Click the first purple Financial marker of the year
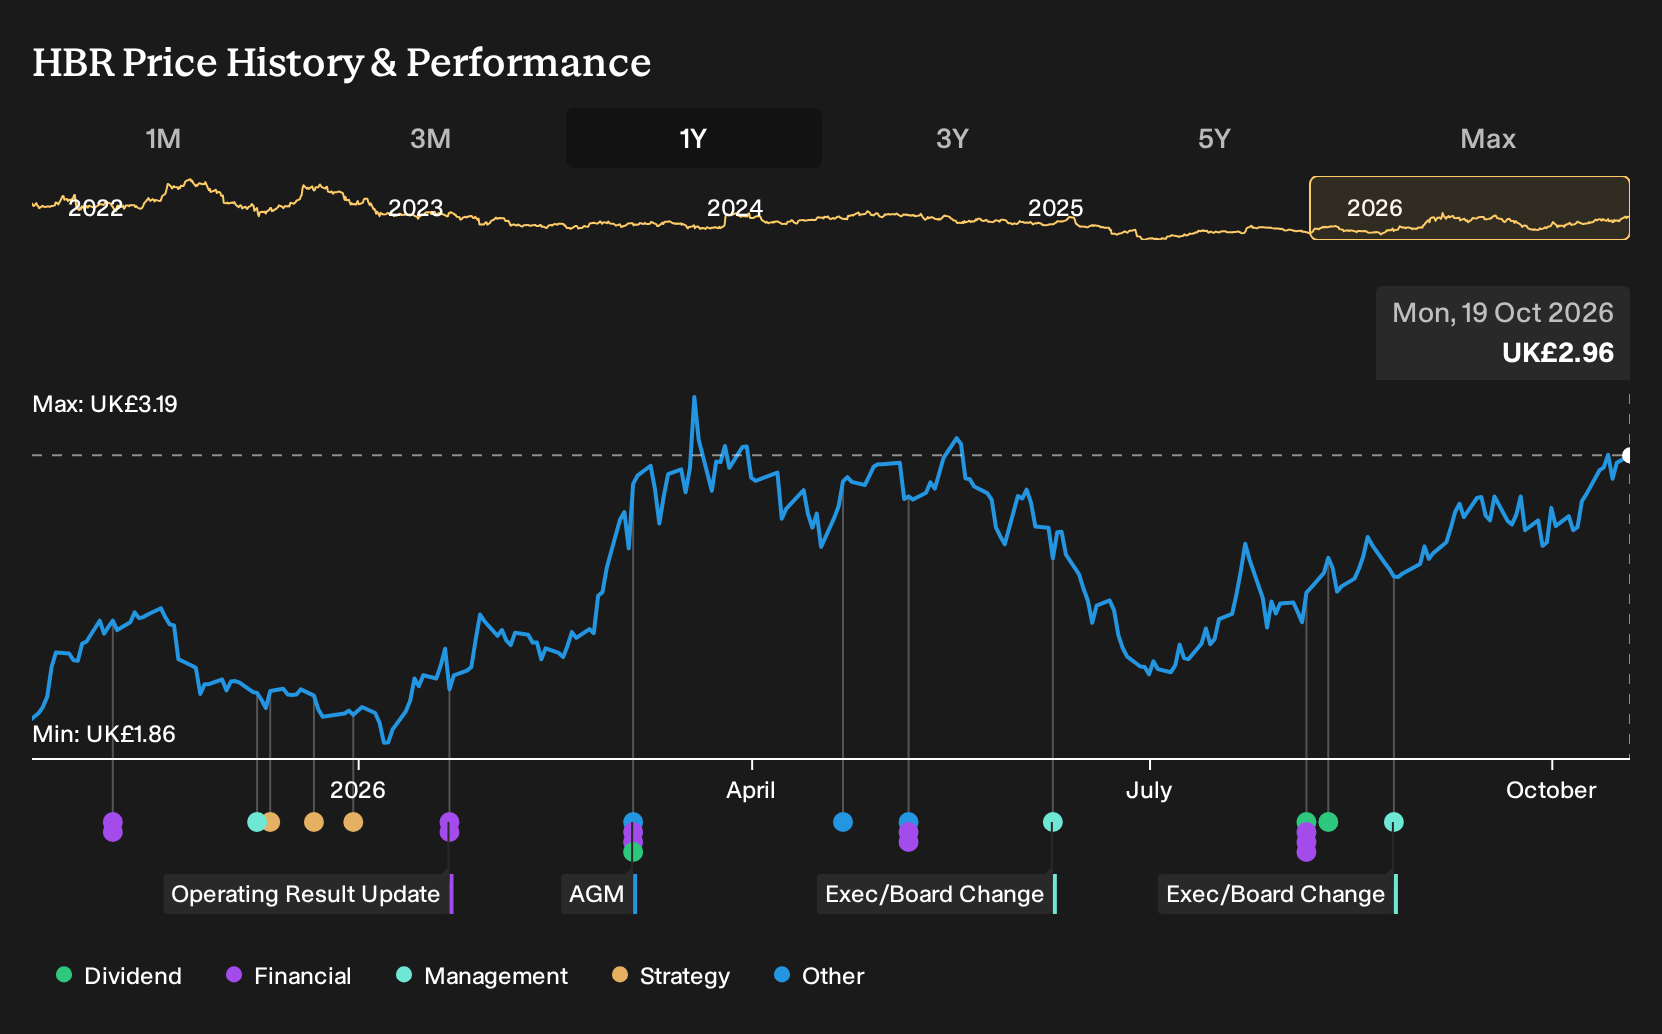This screenshot has width=1662, height=1034. click(x=113, y=826)
